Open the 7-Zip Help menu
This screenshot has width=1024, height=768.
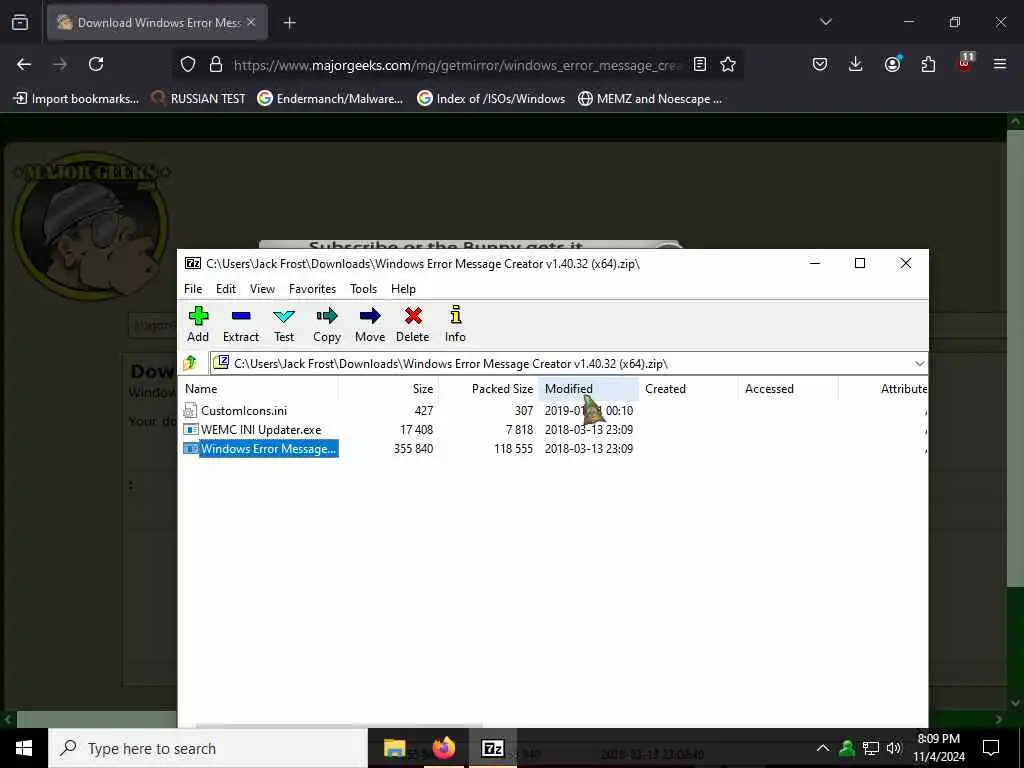[x=403, y=289]
